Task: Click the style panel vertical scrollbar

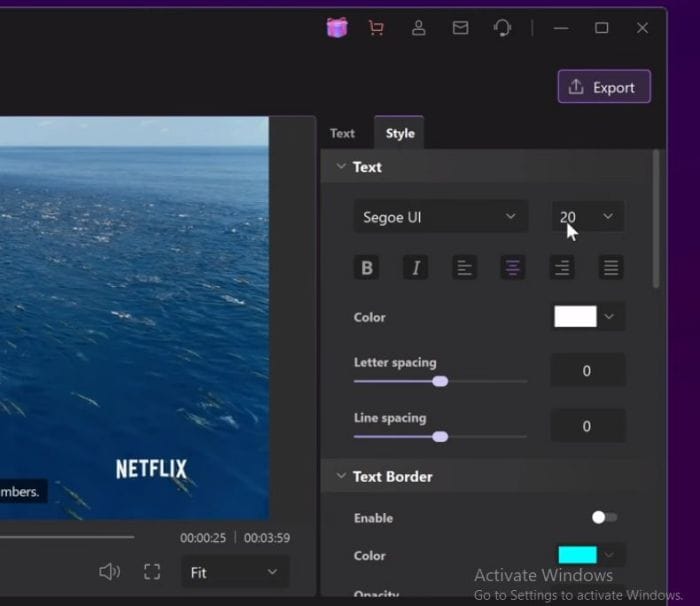Action: coord(656,219)
